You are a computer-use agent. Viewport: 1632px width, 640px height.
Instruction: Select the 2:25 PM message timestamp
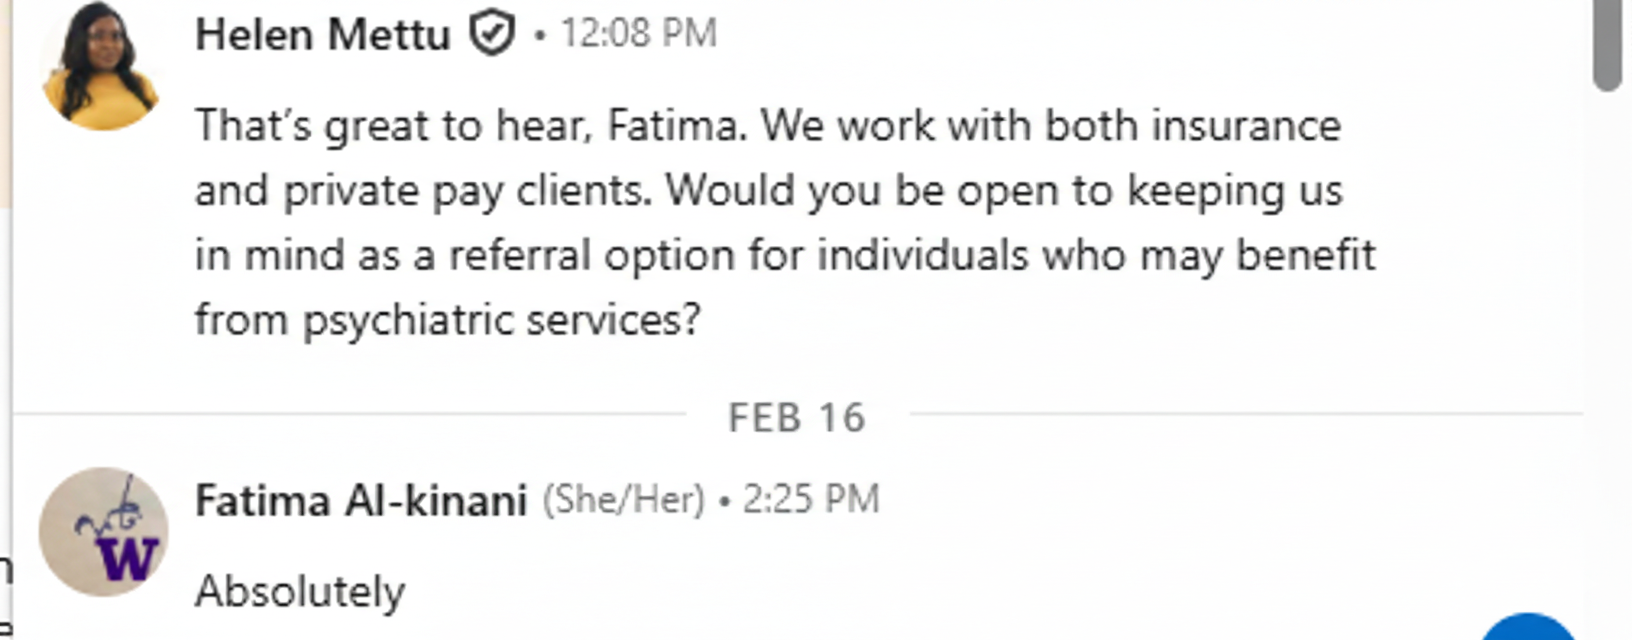click(x=810, y=499)
